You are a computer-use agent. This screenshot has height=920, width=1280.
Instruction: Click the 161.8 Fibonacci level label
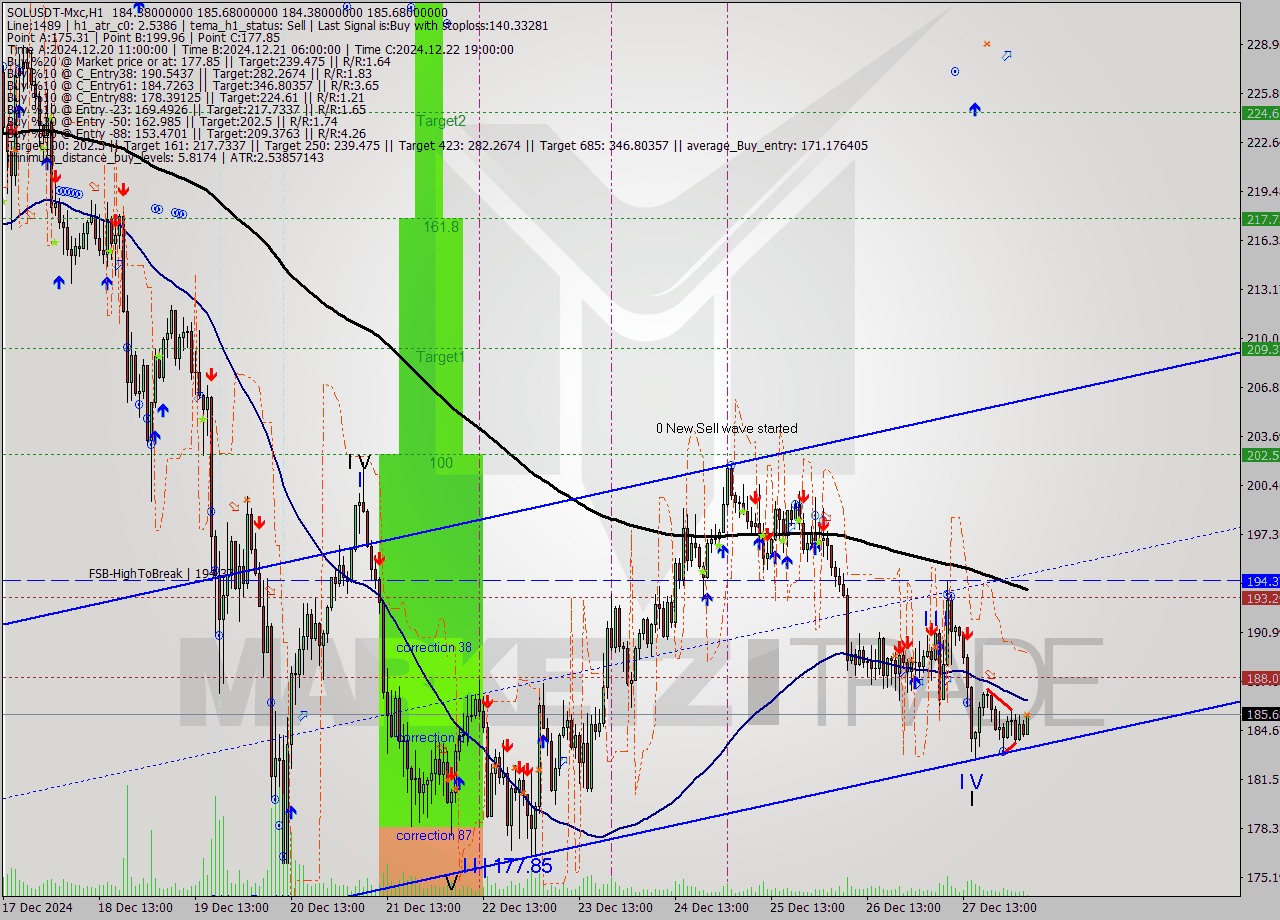[x=441, y=227]
